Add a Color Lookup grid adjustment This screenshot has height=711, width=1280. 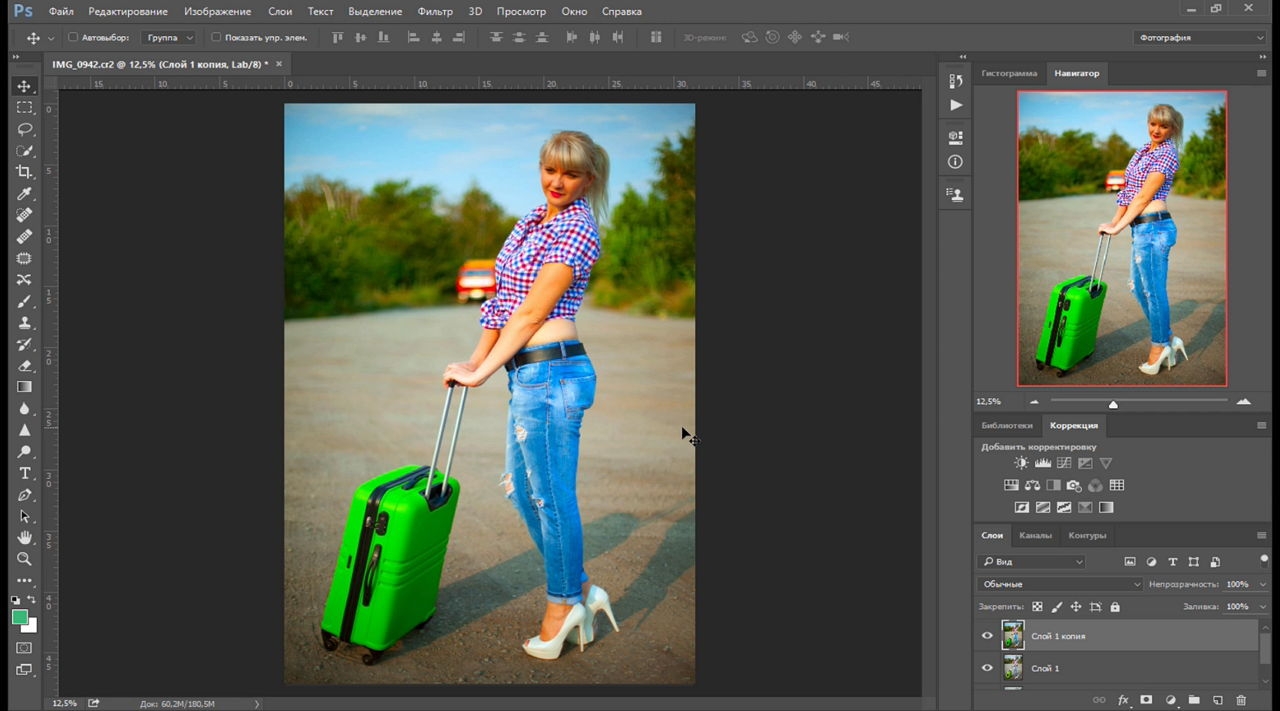(x=1117, y=485)
